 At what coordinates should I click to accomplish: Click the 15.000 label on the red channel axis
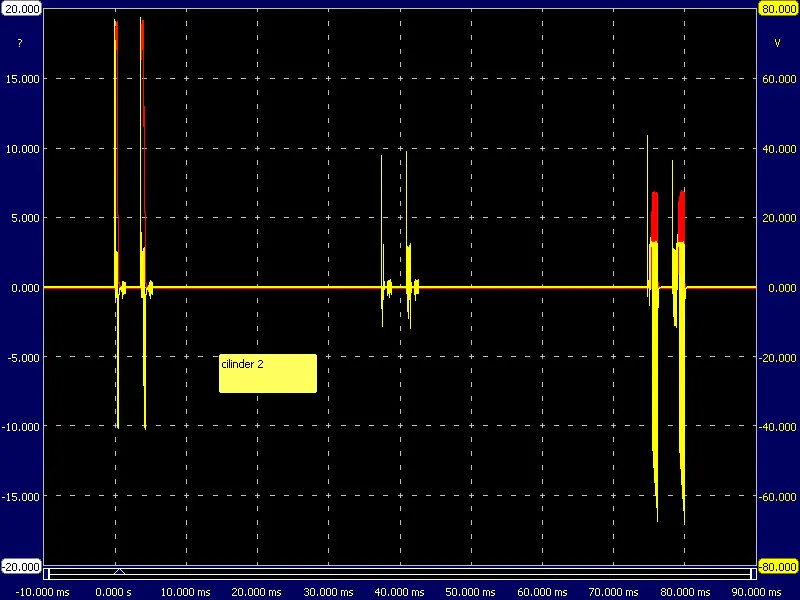22,79
